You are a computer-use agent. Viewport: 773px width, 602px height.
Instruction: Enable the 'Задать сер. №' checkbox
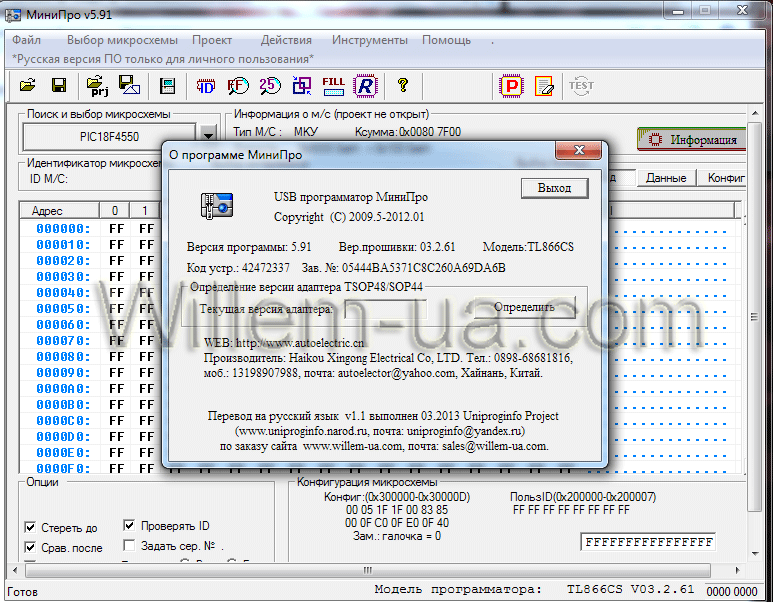(129, 545)
